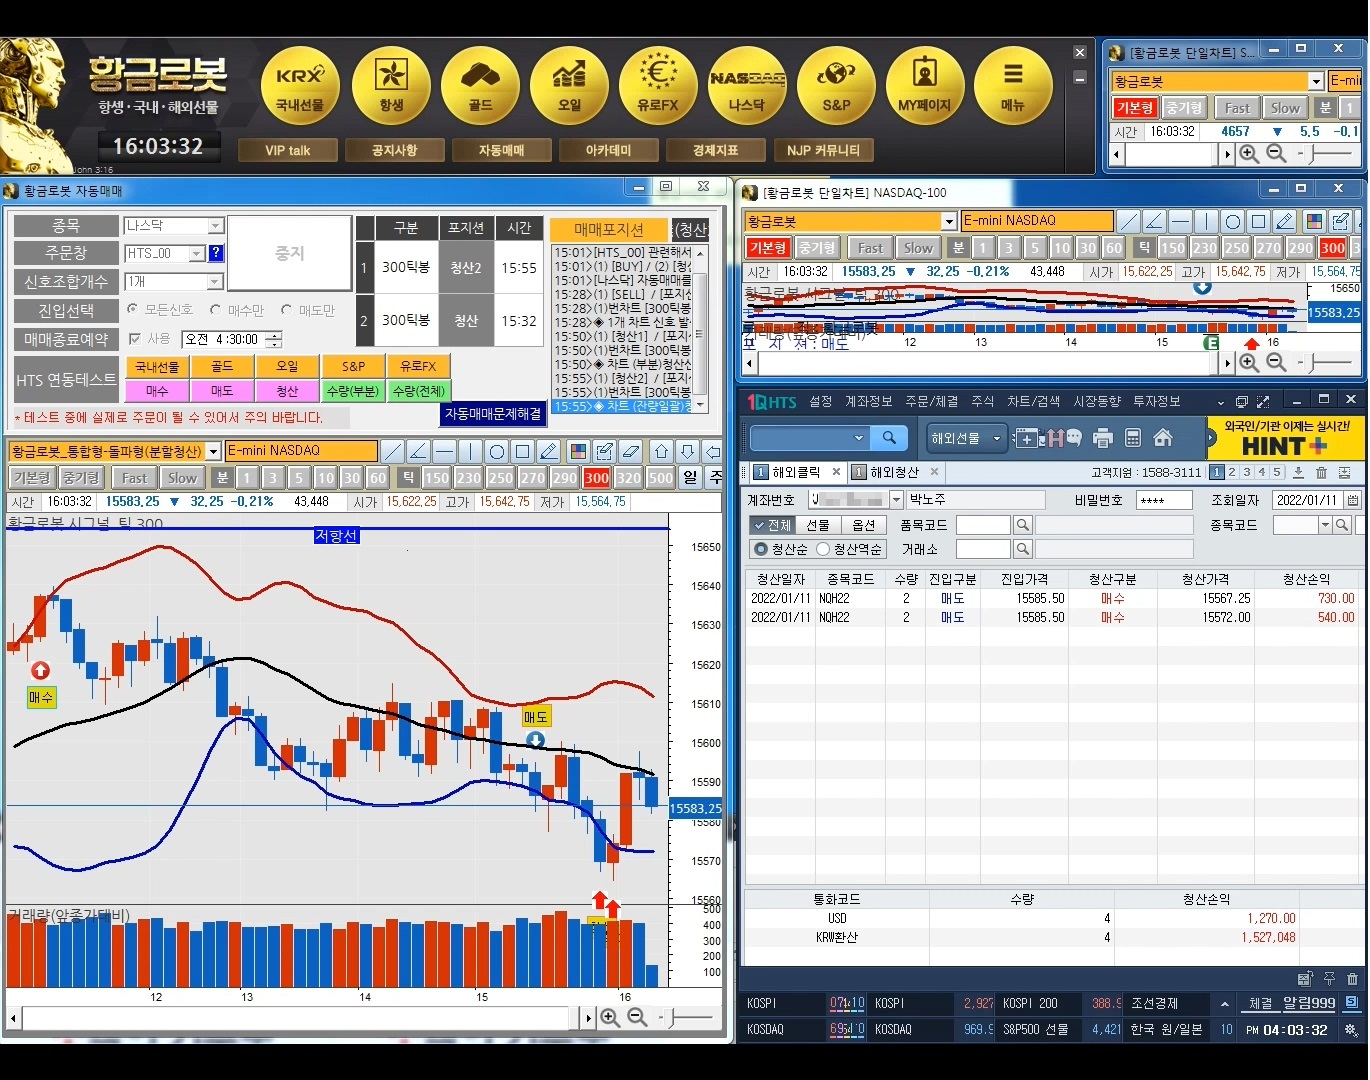Click the blue help question mark beside 주문창
This screenshot has width=1370, height=1080.
click(x=216, y=253)
